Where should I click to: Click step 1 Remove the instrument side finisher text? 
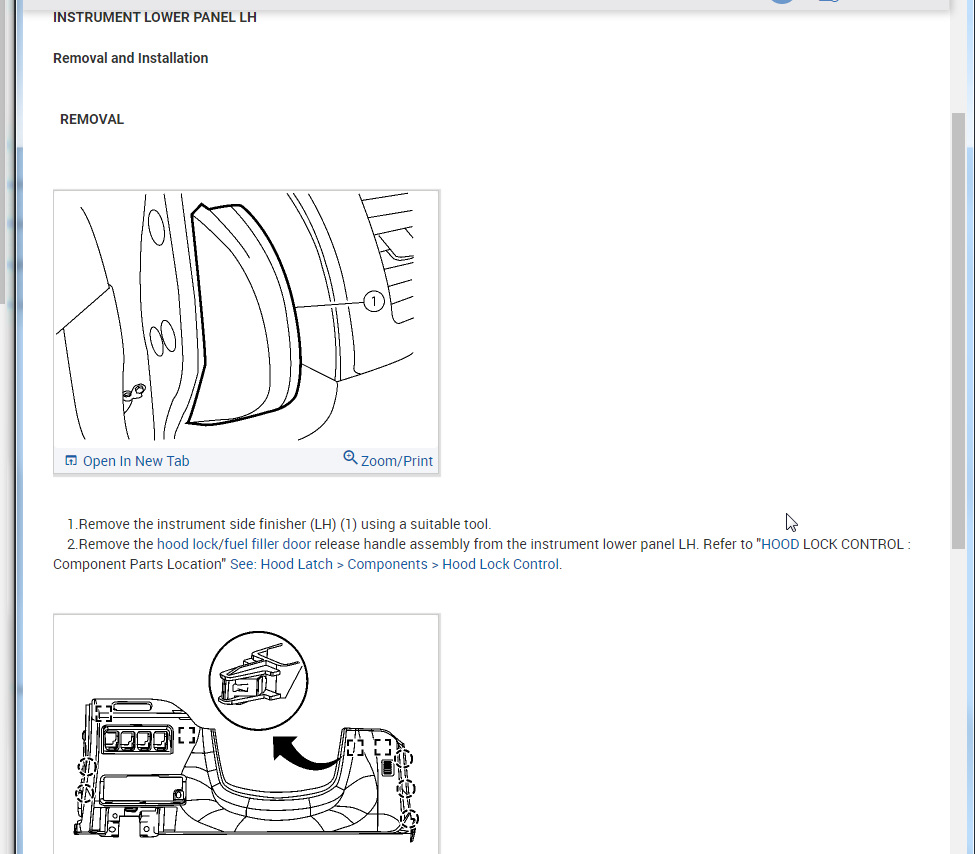279,524
